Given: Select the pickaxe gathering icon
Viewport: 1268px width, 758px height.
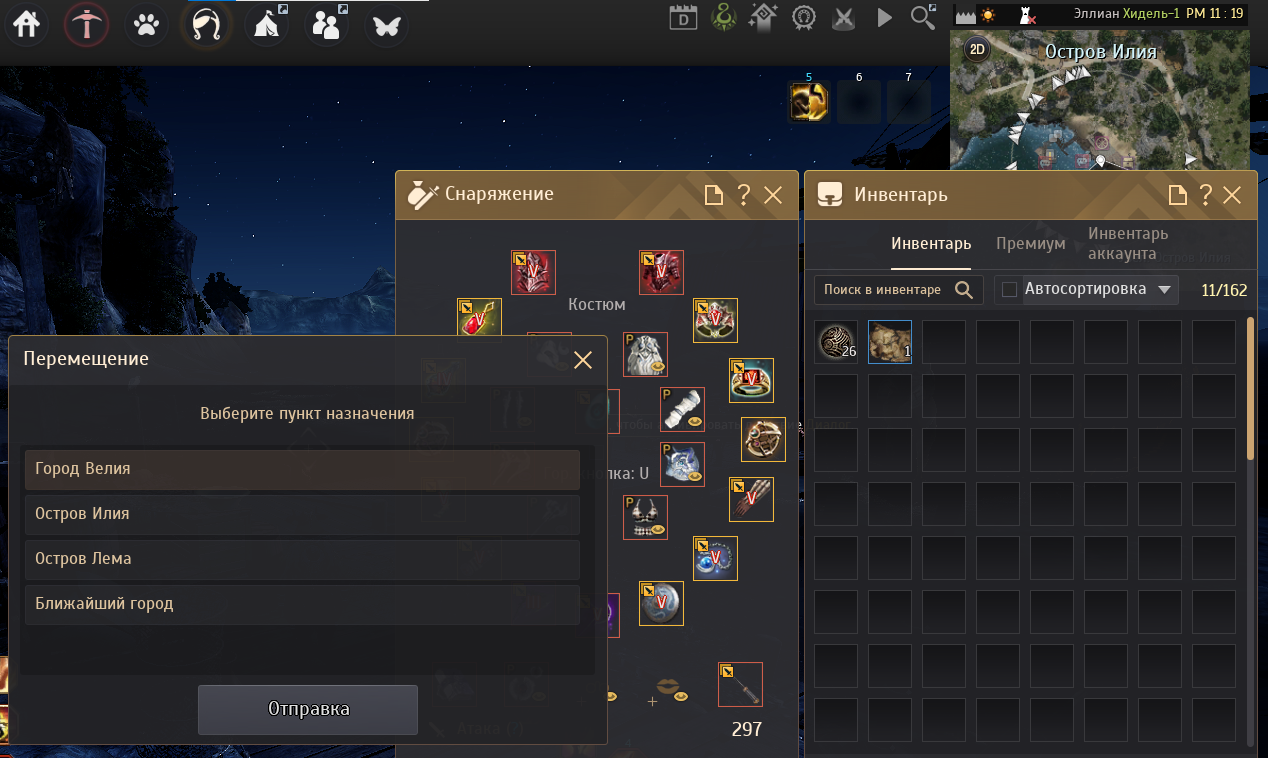Looking at the screenshot, I should (87, 25).
